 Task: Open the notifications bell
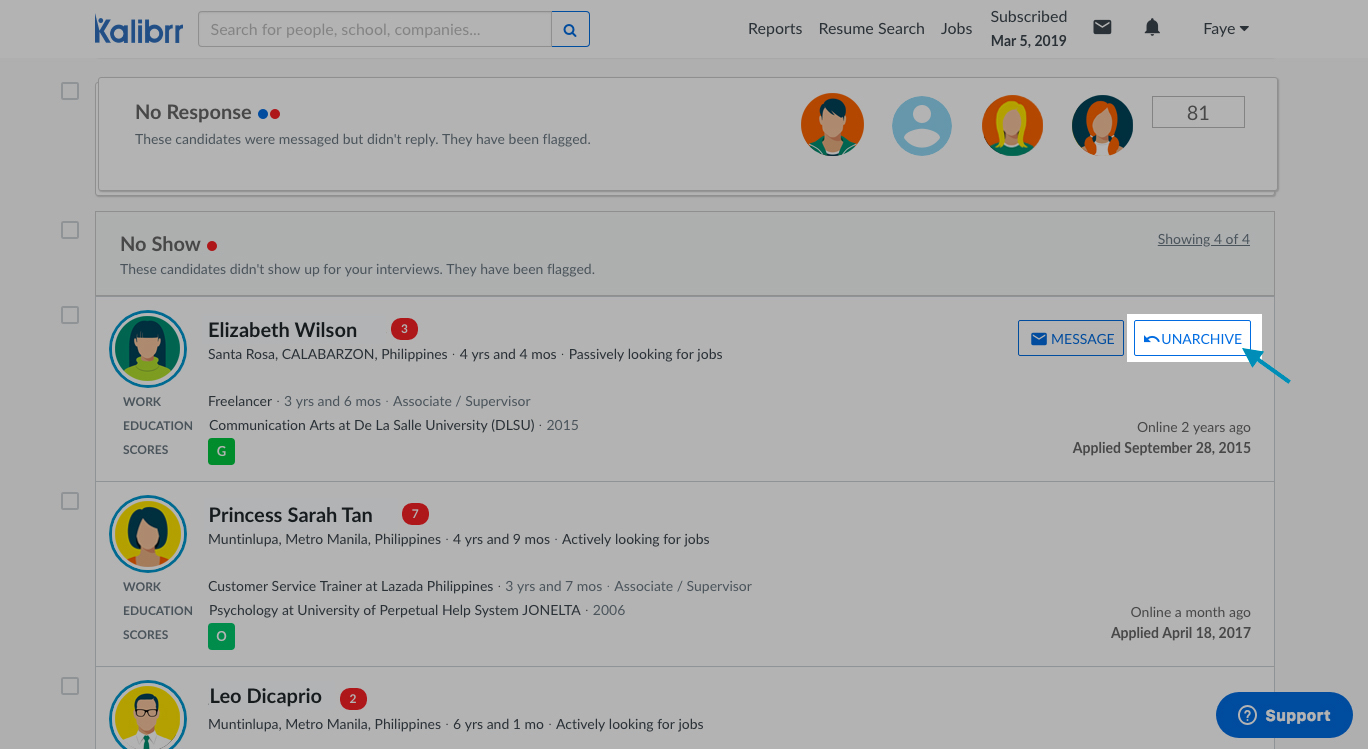(x=1152, y=28)
